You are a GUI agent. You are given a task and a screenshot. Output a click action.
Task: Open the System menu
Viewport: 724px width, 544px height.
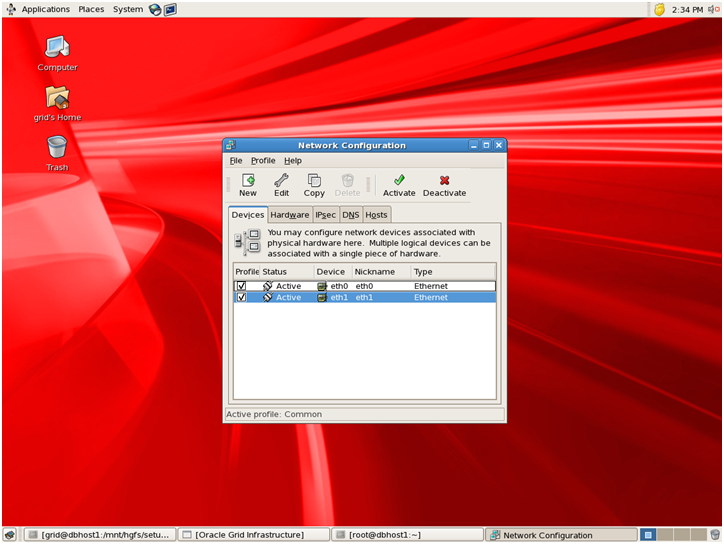(128, 9)
